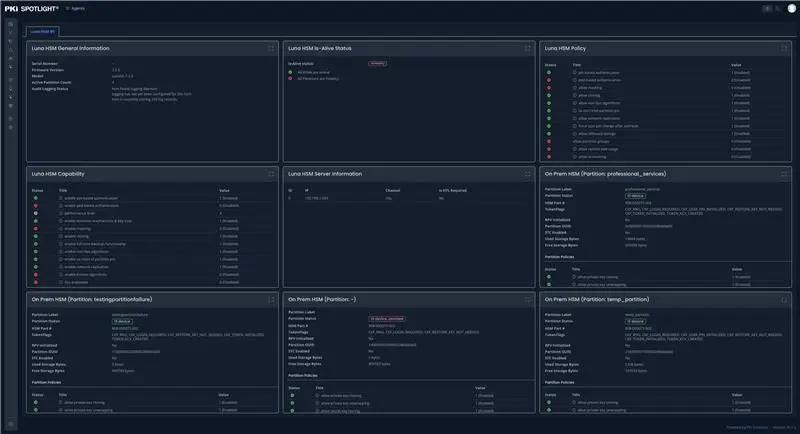The image size is (800, 434).
Task: Maximize the Luna HSM Server Information panel
Action: coord(528,174)
